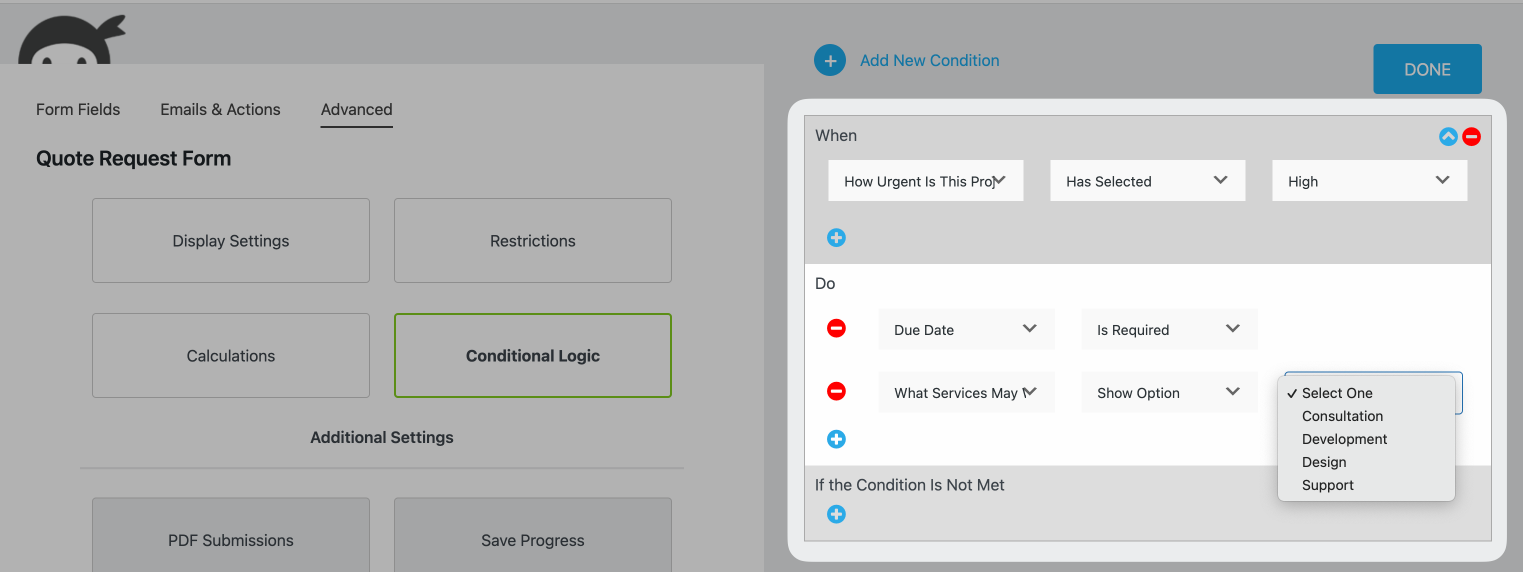1523x572 pixels.
Task: Add another Do action with the blue plus
Action: coord(836,439)
